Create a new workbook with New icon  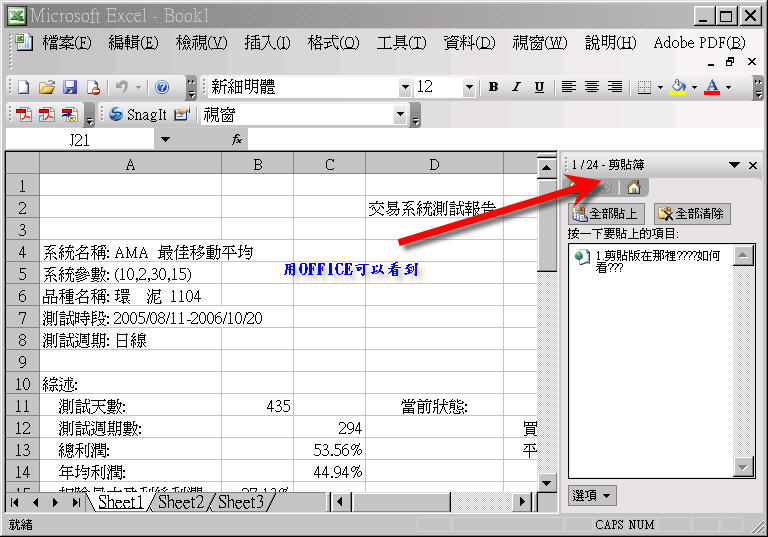tap(24, 87)
